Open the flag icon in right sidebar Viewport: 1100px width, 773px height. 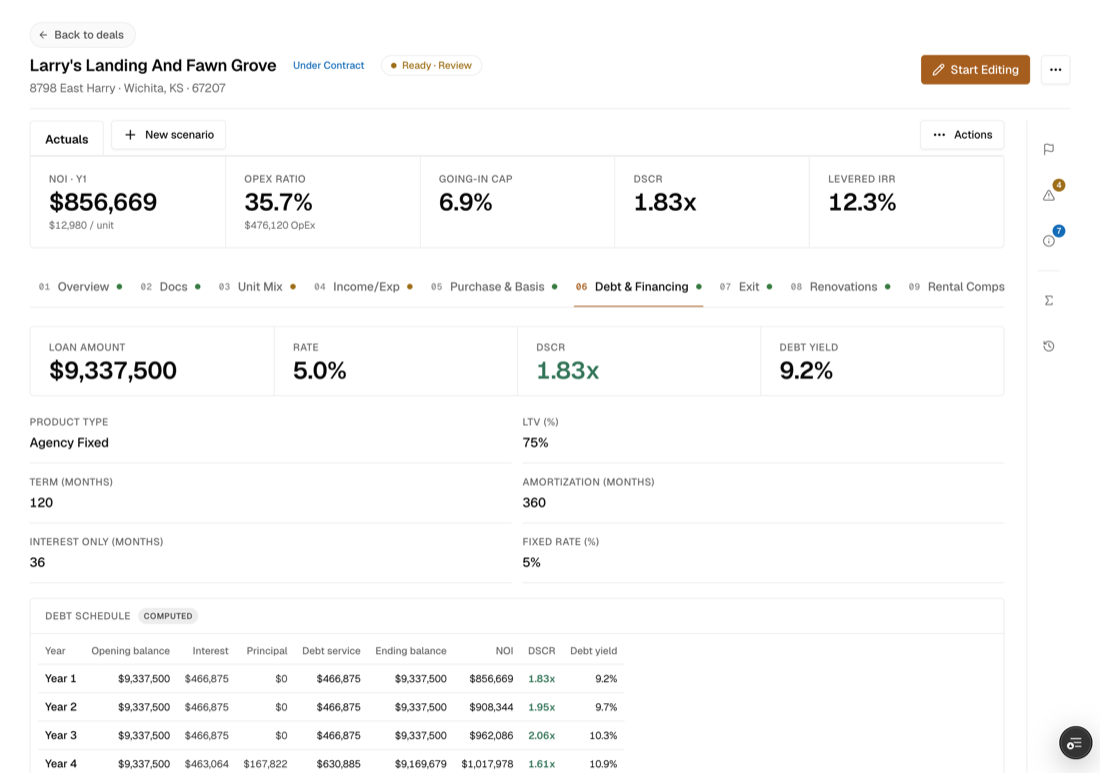coord(1049,149)
